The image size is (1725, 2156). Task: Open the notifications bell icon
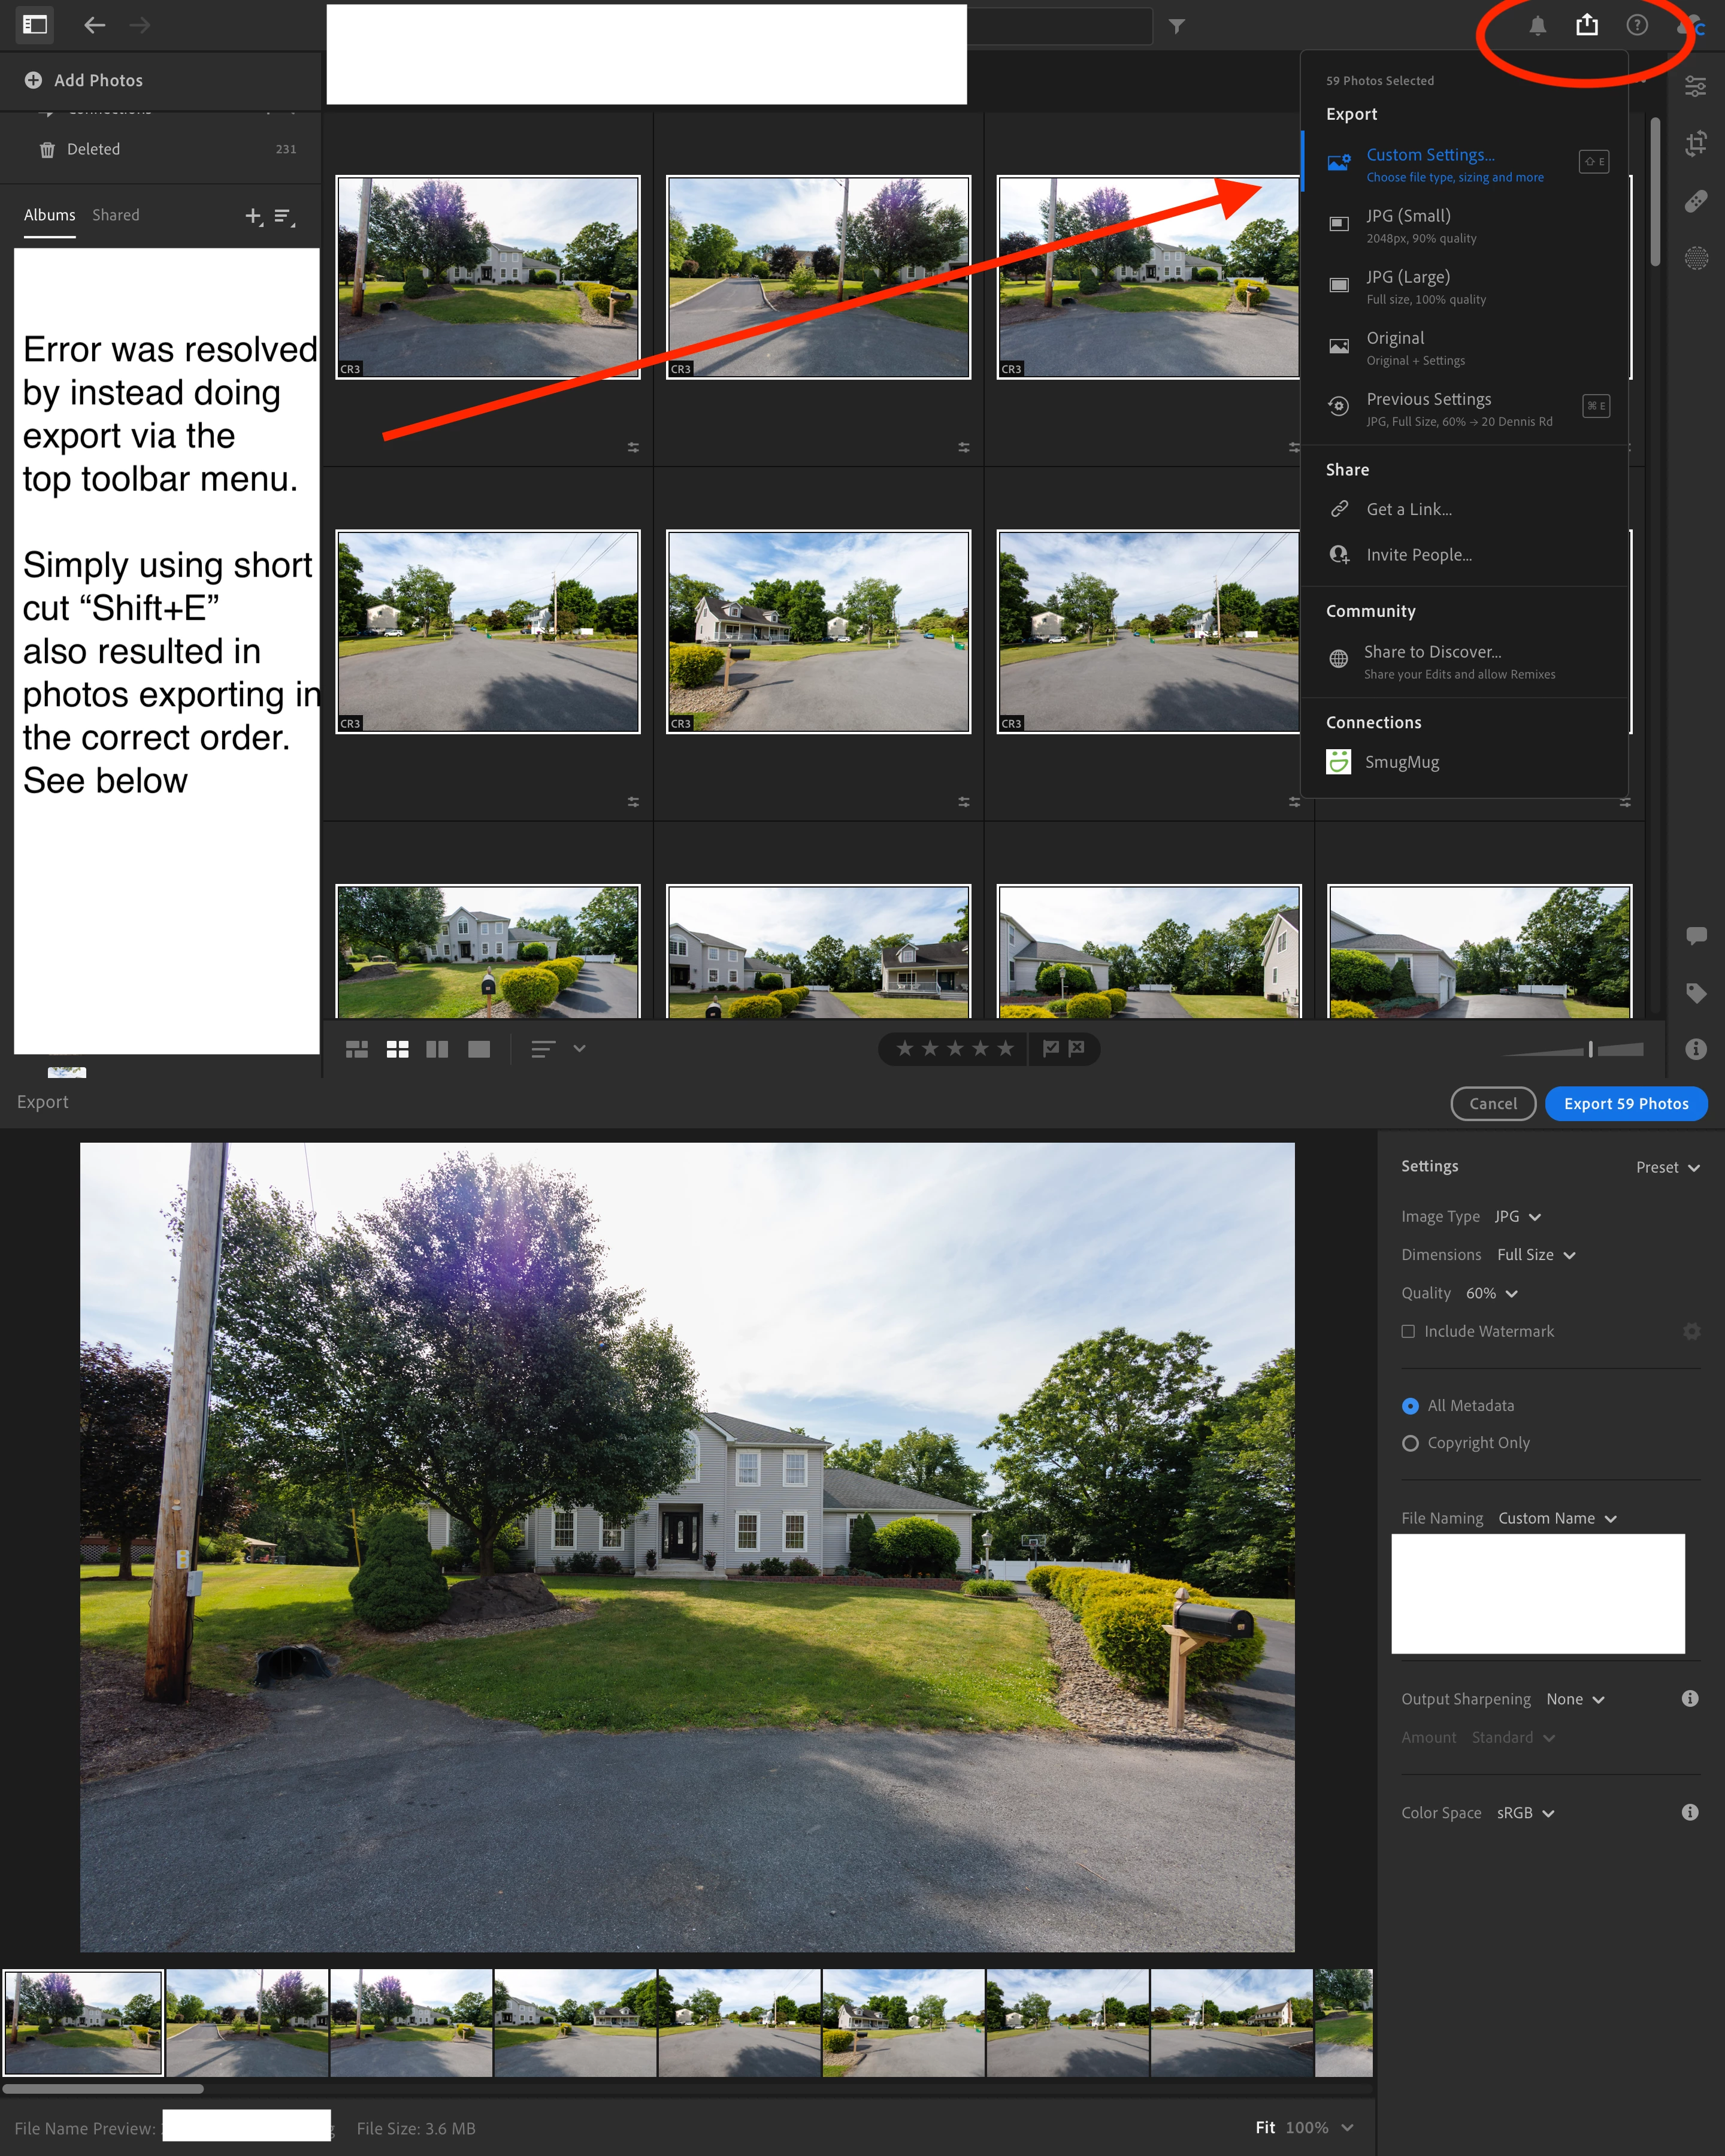1537,26
